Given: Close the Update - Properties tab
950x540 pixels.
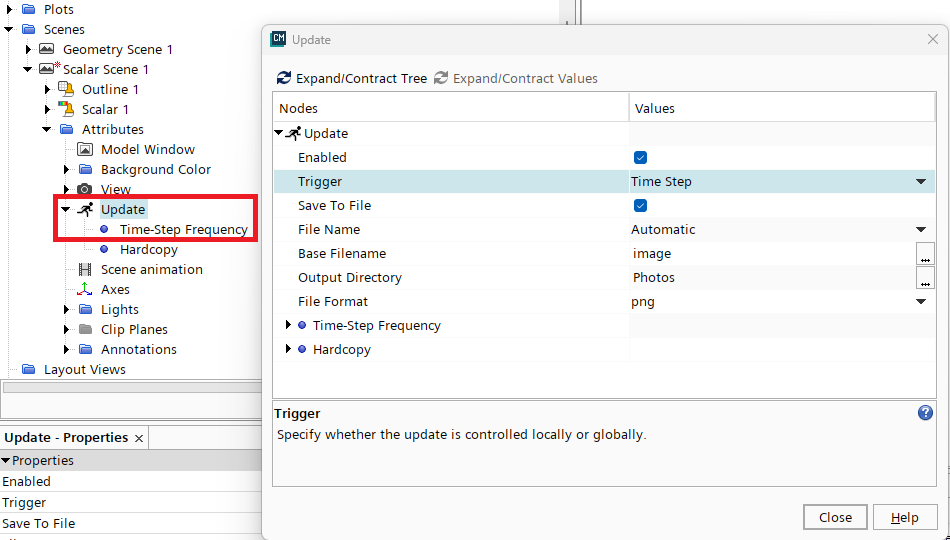Looking at the screenshot, I should pyautogui.click(x=139, y=438).
